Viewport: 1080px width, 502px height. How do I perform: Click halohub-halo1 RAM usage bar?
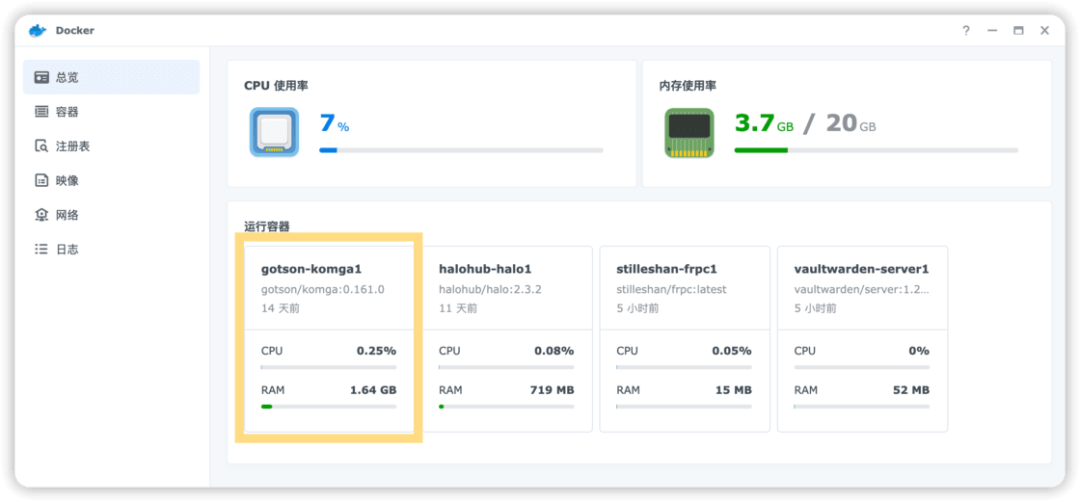(507, 406)
